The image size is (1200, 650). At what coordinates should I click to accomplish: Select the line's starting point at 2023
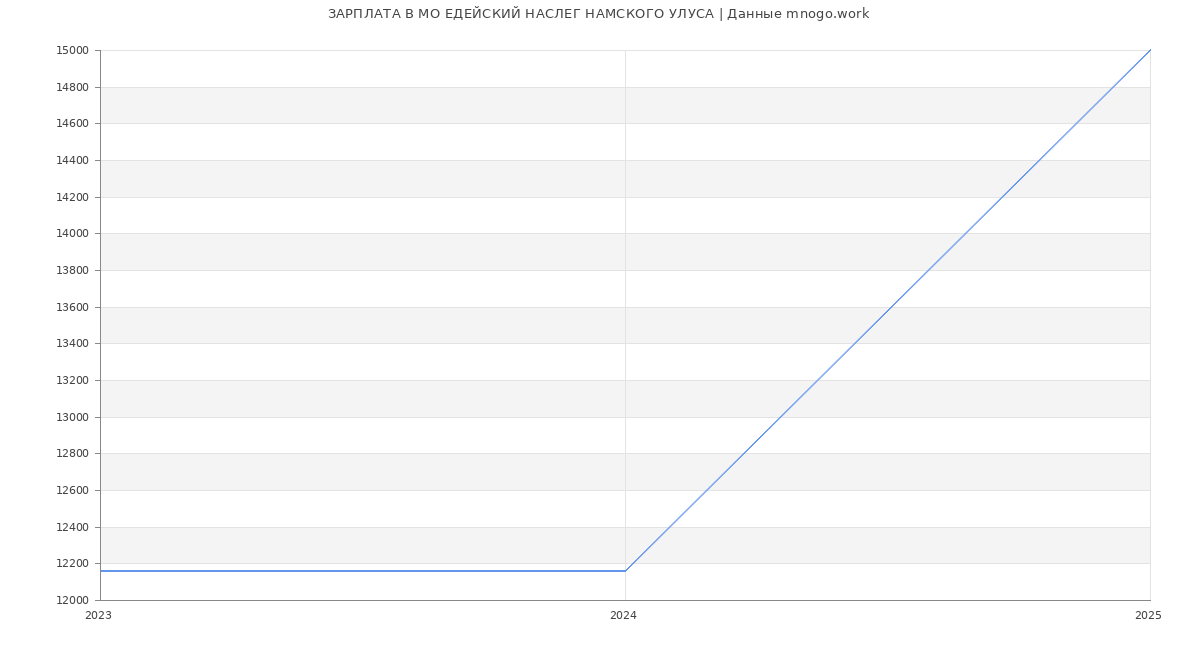pyautogui.click(x=101, y=571)
